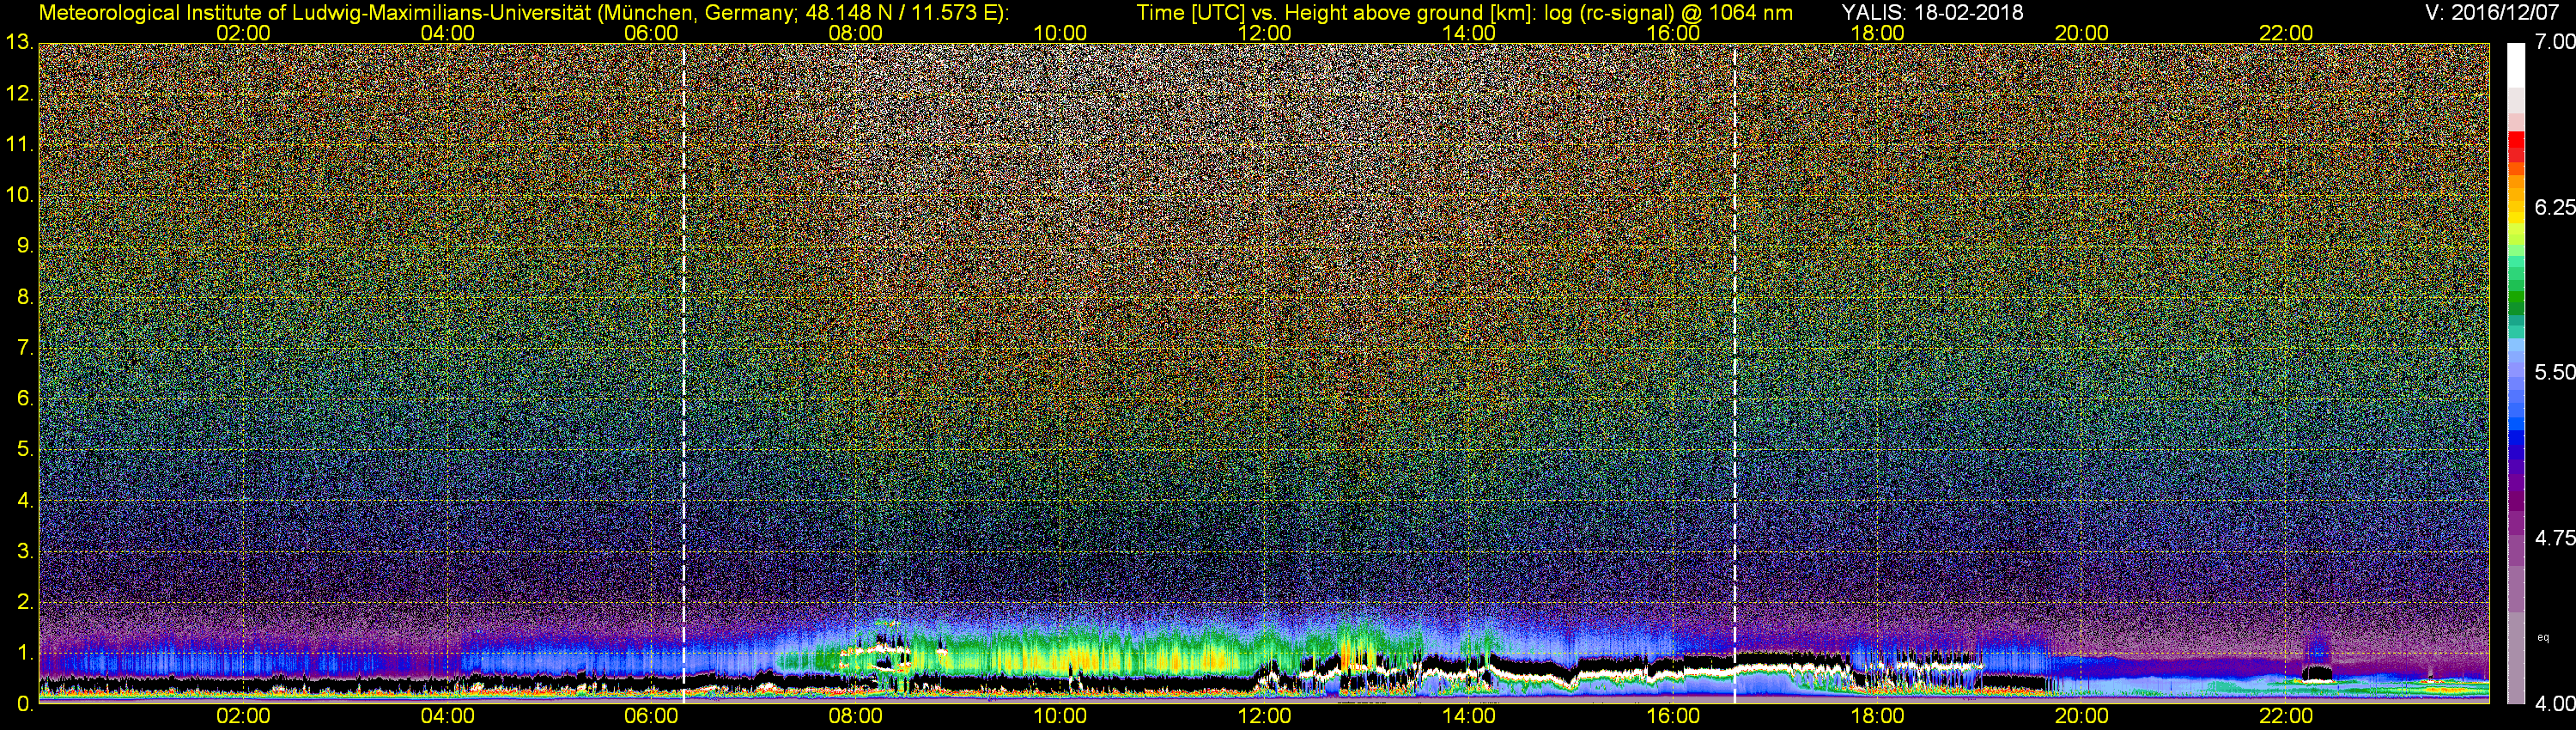
Task: Click height axis label '8.'
Action: [25, 297]
